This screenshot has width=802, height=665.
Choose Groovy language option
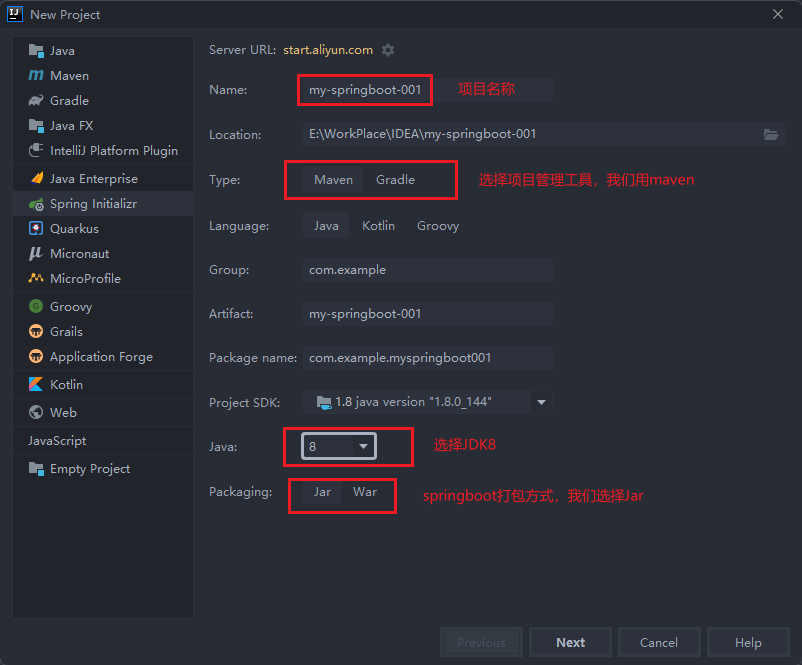(x=438, y=226)
